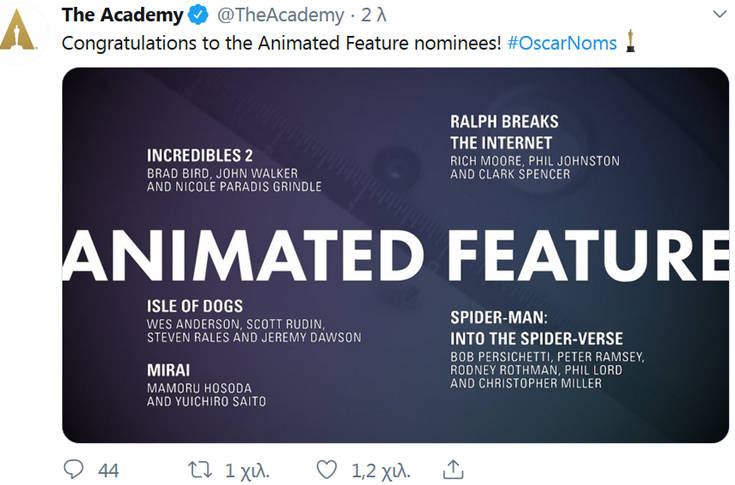Click the Oscar statuette emoji
The width and height of the screenshot is (735, 485).
630,41
